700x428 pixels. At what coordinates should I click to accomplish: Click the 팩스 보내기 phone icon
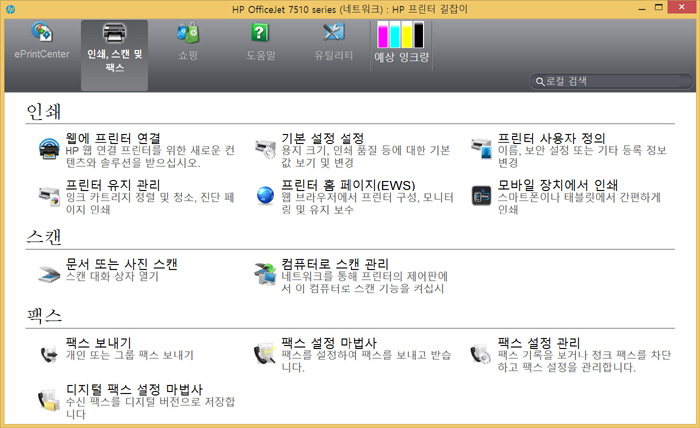click(49, 354)
